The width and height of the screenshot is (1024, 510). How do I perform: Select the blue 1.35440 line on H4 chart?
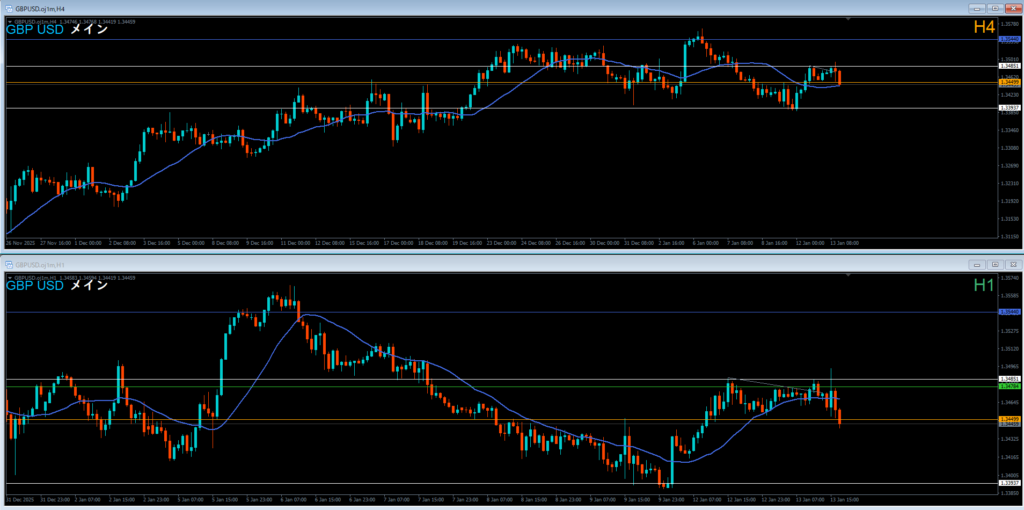pos(500,39)
